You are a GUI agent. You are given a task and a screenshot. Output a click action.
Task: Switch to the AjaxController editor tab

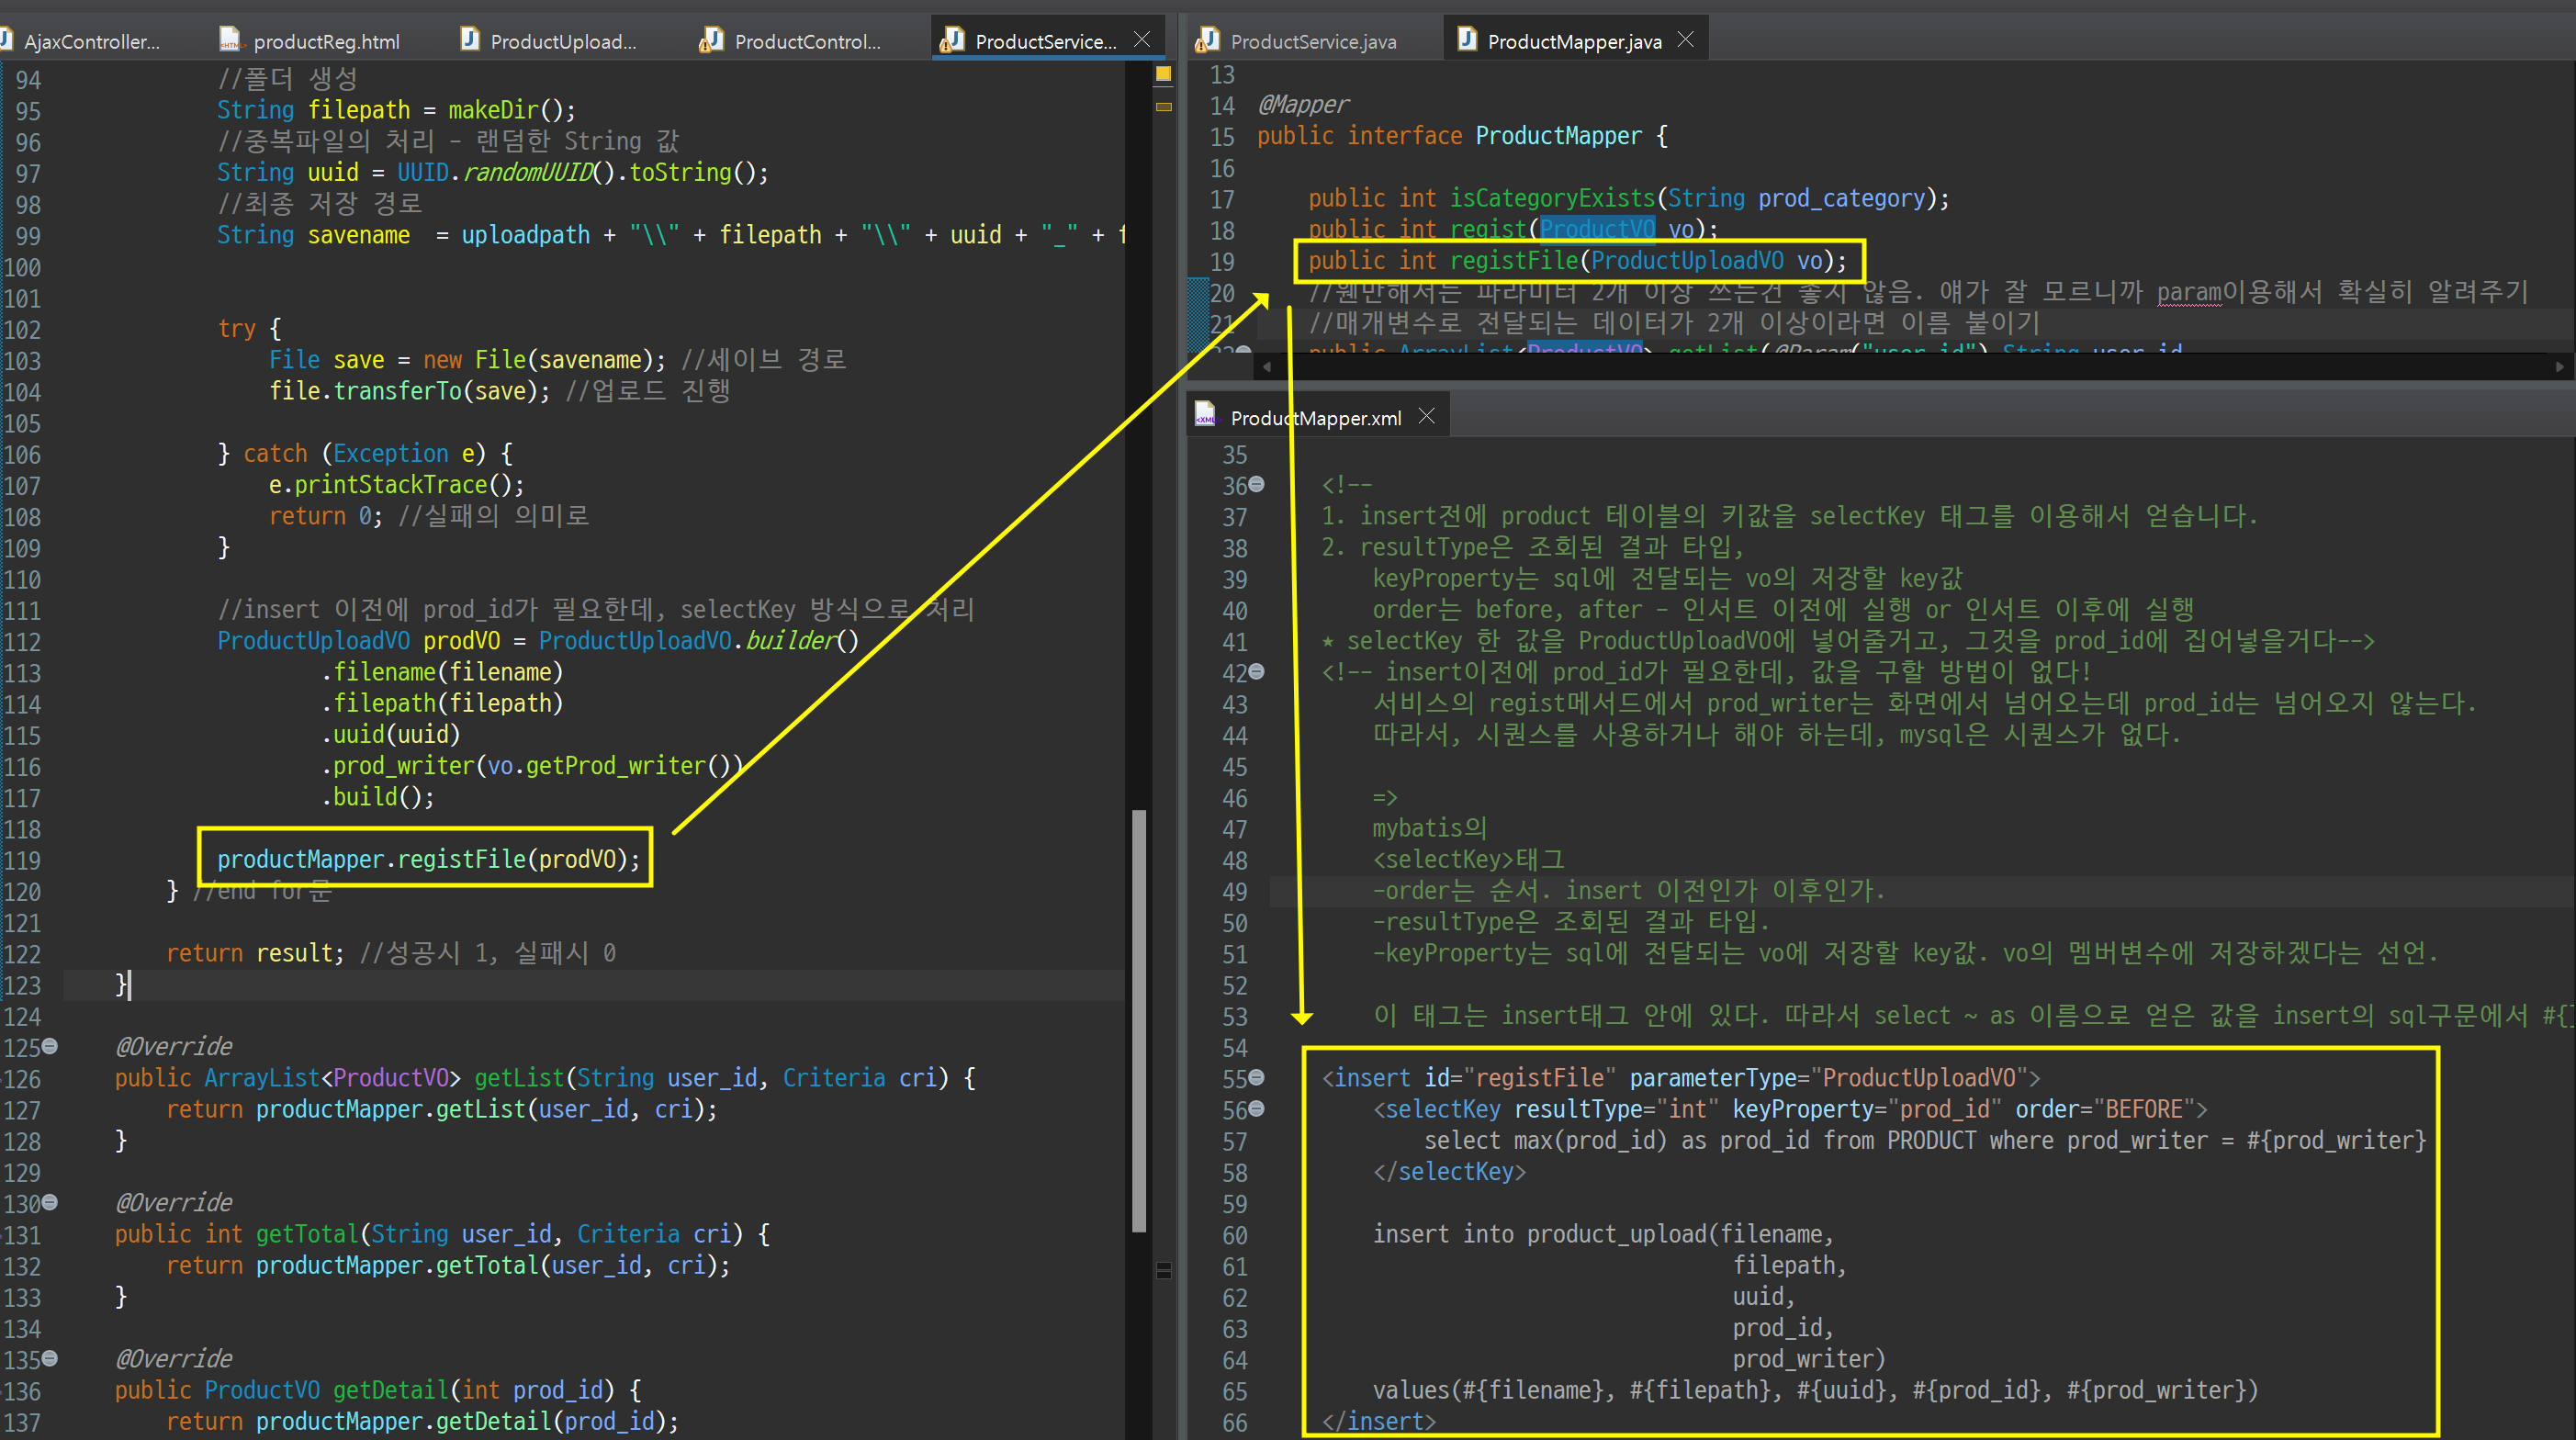(90, 41)
